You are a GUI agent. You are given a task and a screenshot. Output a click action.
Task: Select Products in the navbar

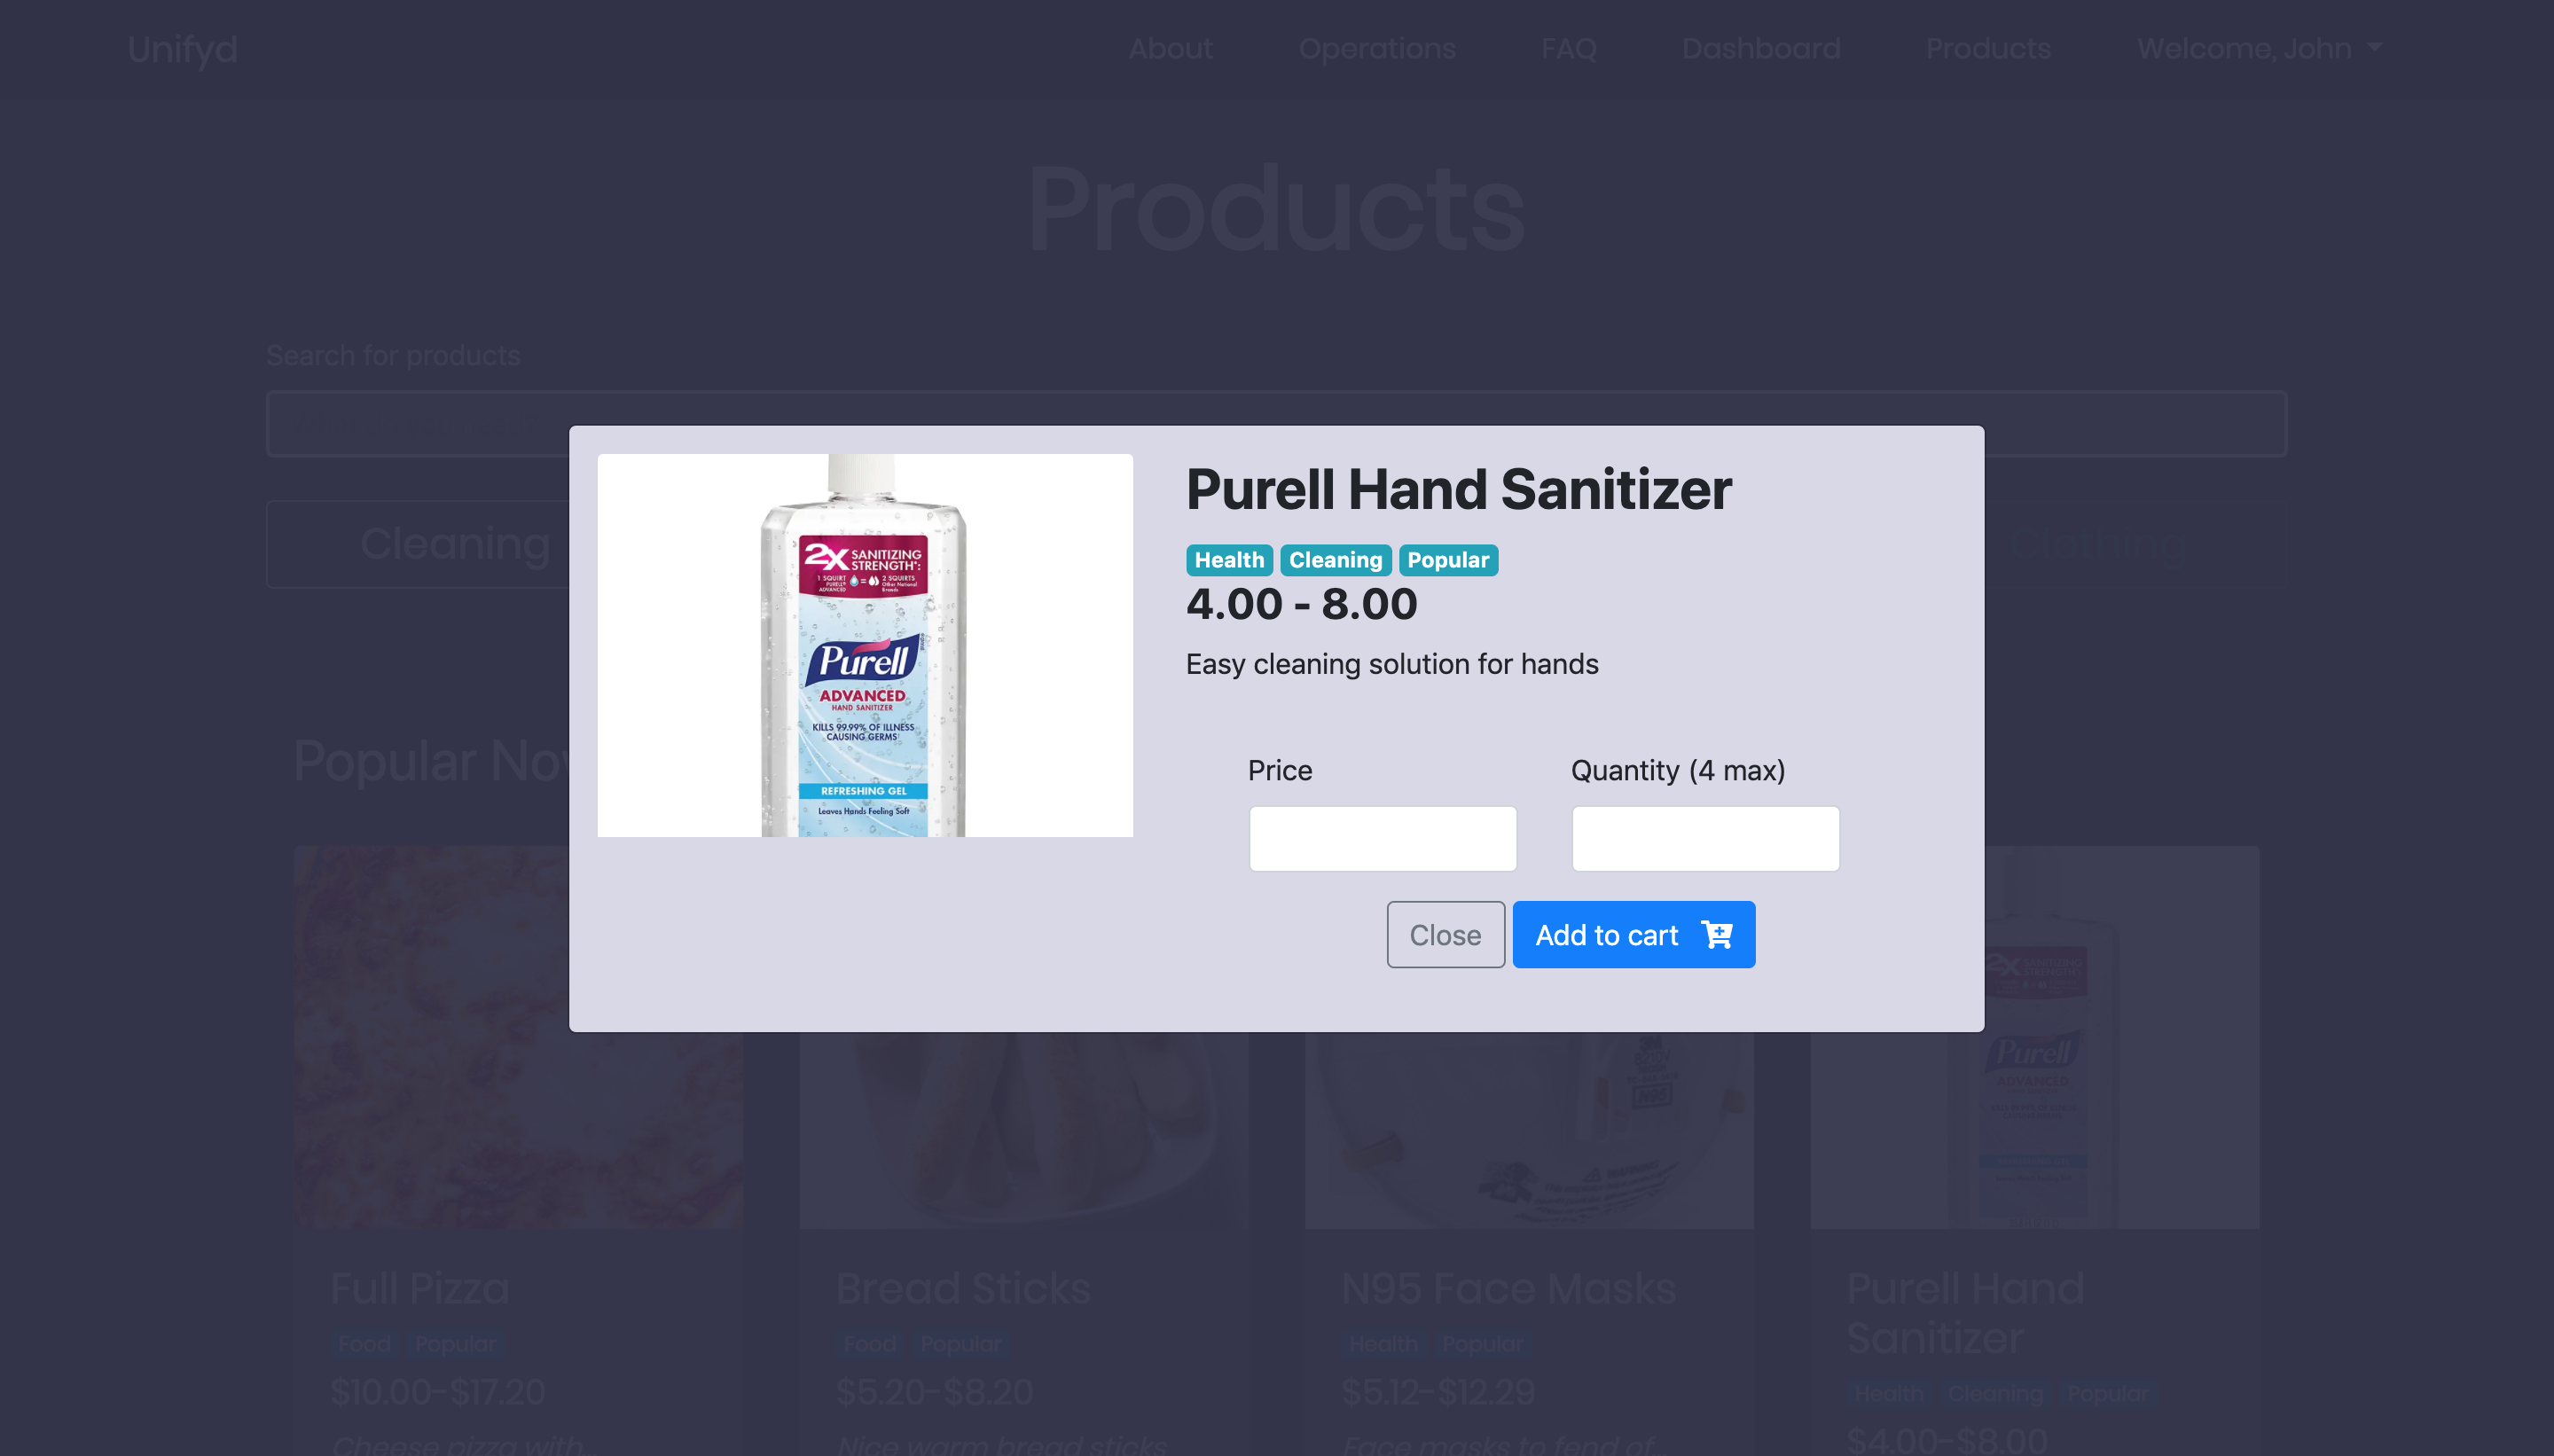(x=1987, y=48)
